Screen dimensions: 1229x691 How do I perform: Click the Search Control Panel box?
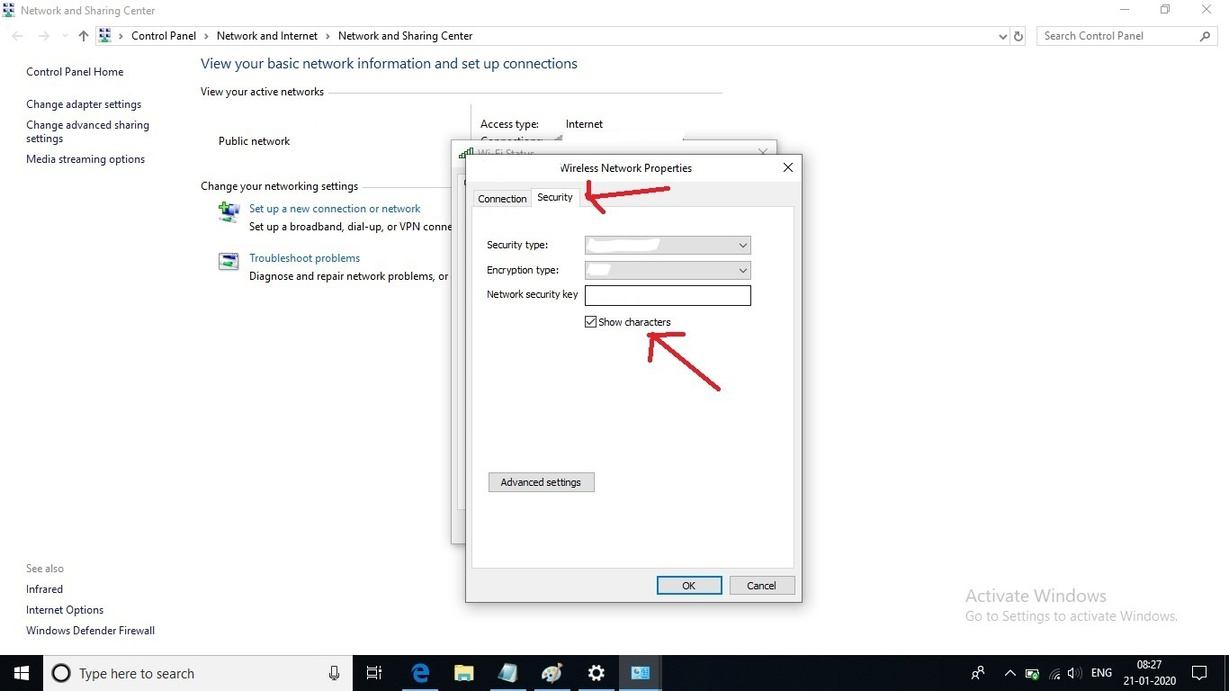(x=1118, y=36)
